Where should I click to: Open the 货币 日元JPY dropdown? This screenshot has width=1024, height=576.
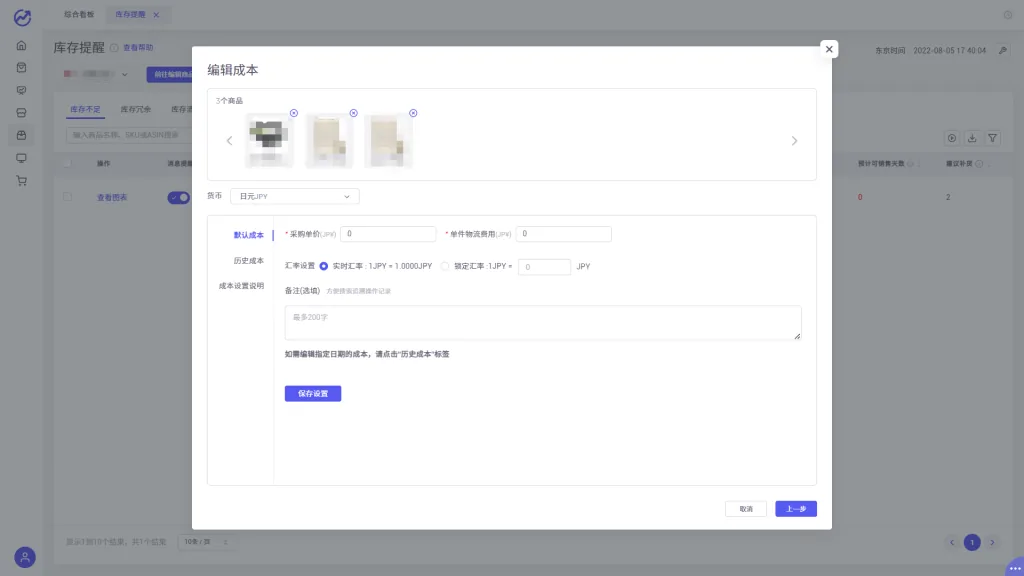295,197
